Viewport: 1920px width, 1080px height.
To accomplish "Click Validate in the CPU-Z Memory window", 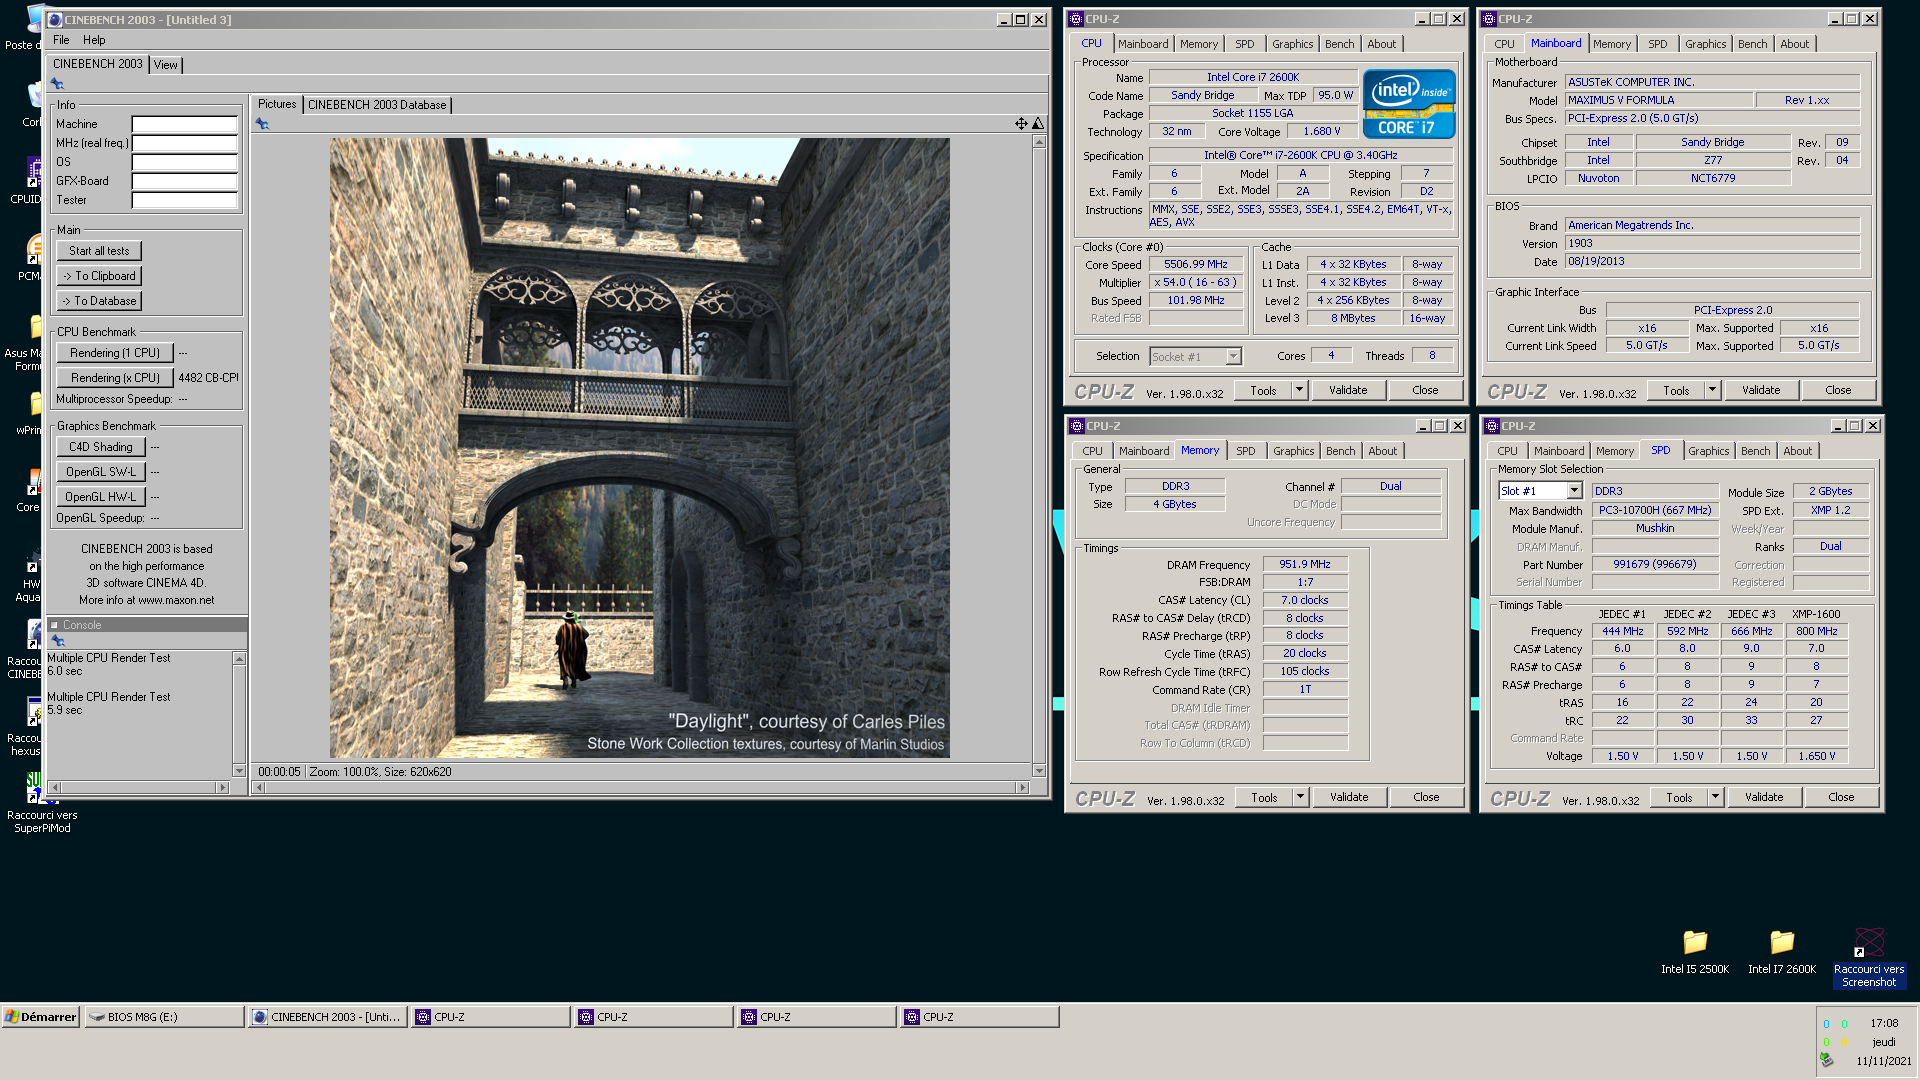I will click(x=1349, y=797).
